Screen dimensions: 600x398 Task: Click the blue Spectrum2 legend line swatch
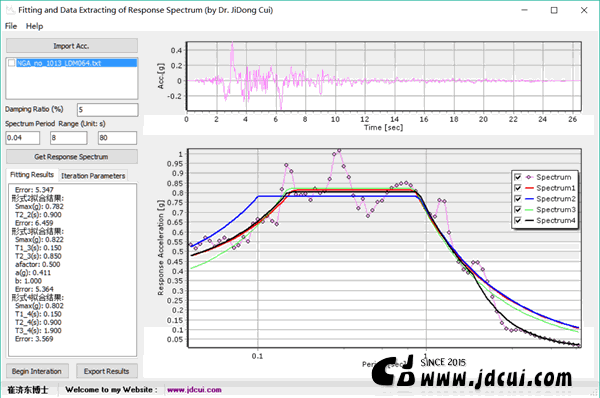click(x=529, y=199)
